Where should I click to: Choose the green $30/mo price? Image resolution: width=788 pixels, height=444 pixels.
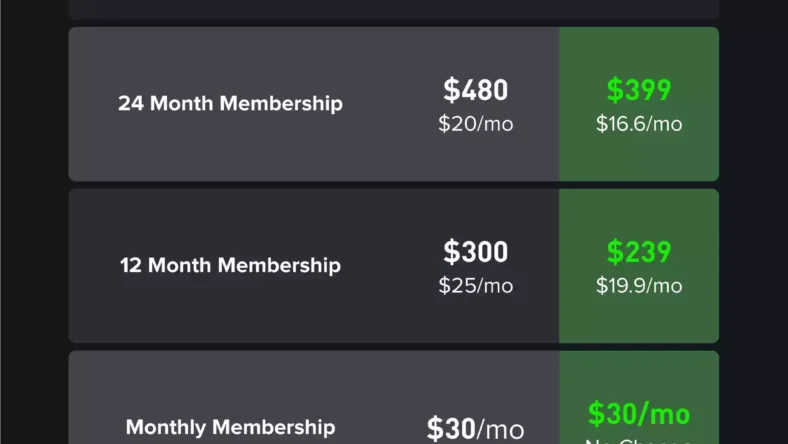point(638,414)
